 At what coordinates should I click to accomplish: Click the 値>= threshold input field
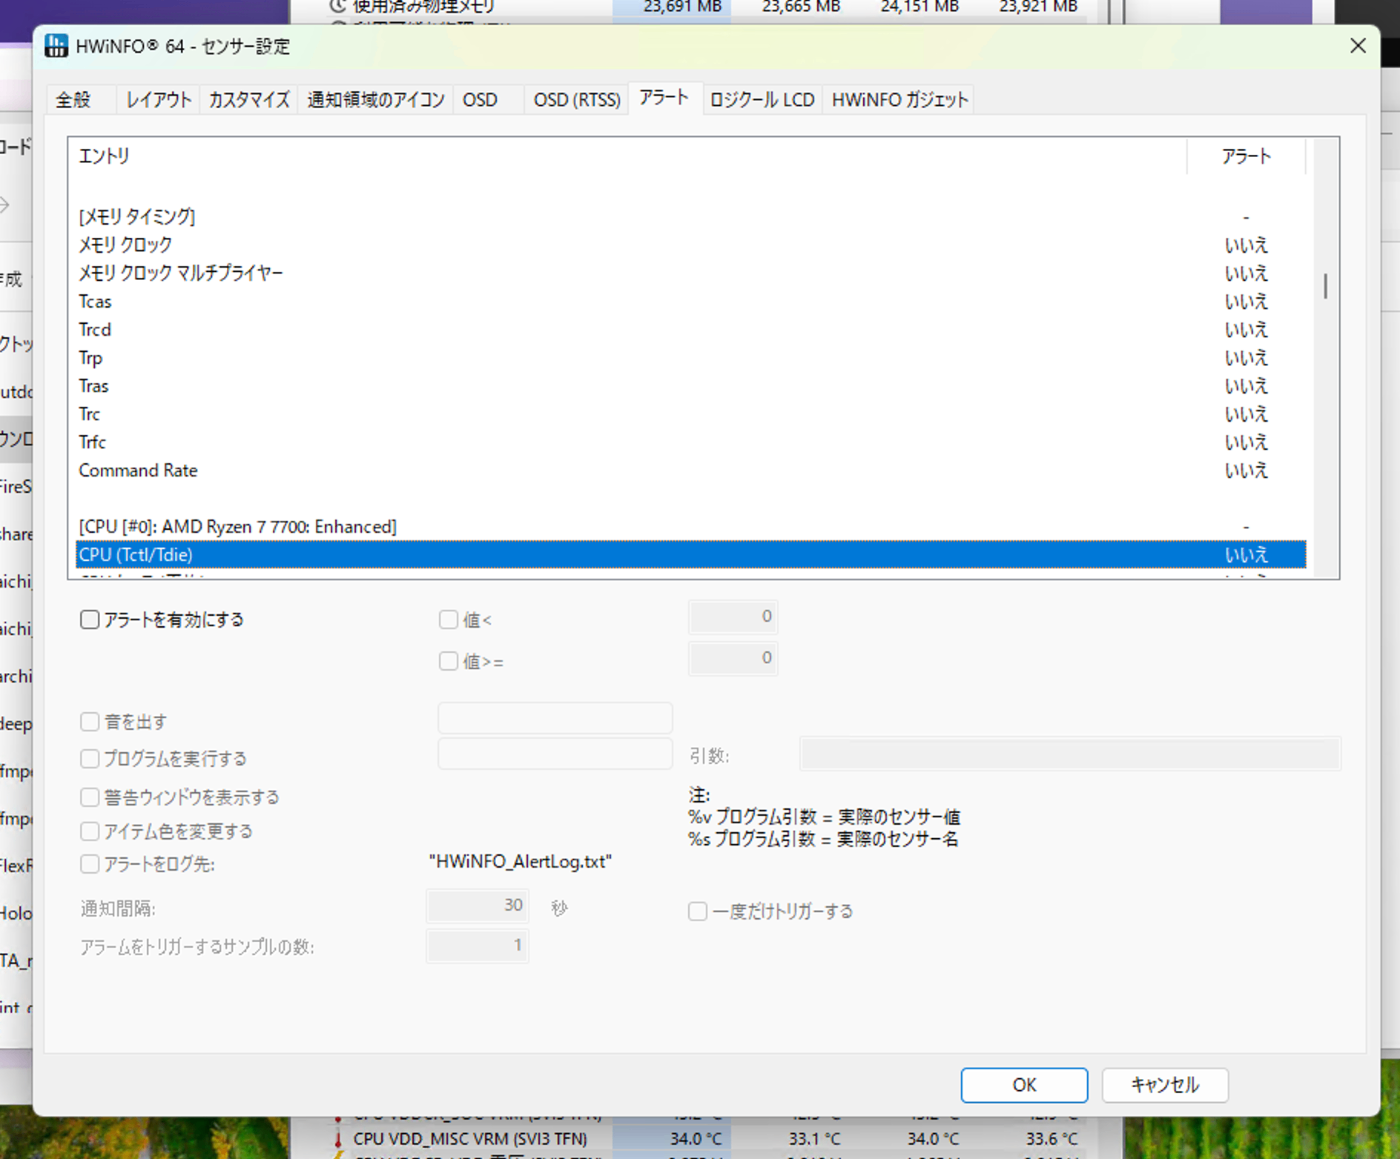[x=733, y=658]
